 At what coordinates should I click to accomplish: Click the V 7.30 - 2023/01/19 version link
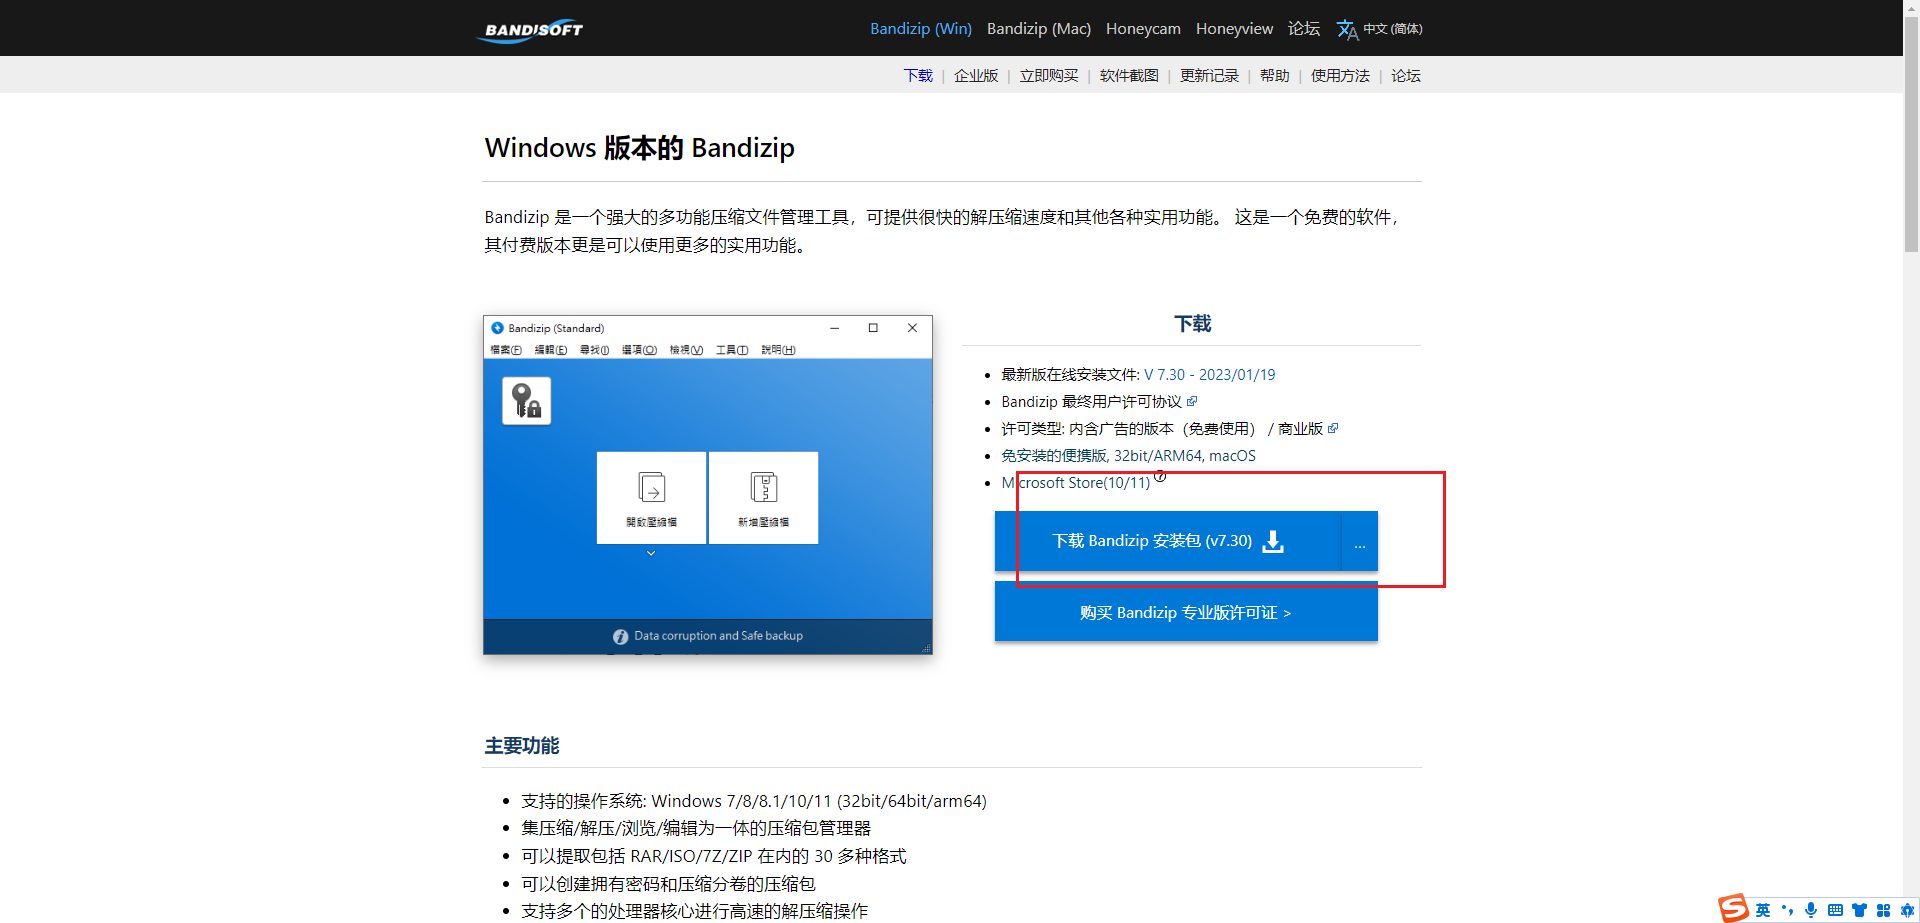coord(1208,374)
